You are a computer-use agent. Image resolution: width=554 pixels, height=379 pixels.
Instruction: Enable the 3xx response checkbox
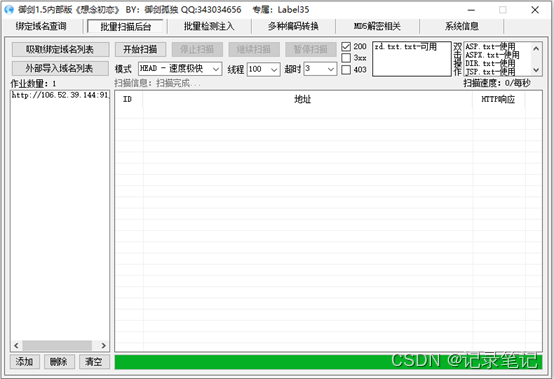click(x=346, y=58)
